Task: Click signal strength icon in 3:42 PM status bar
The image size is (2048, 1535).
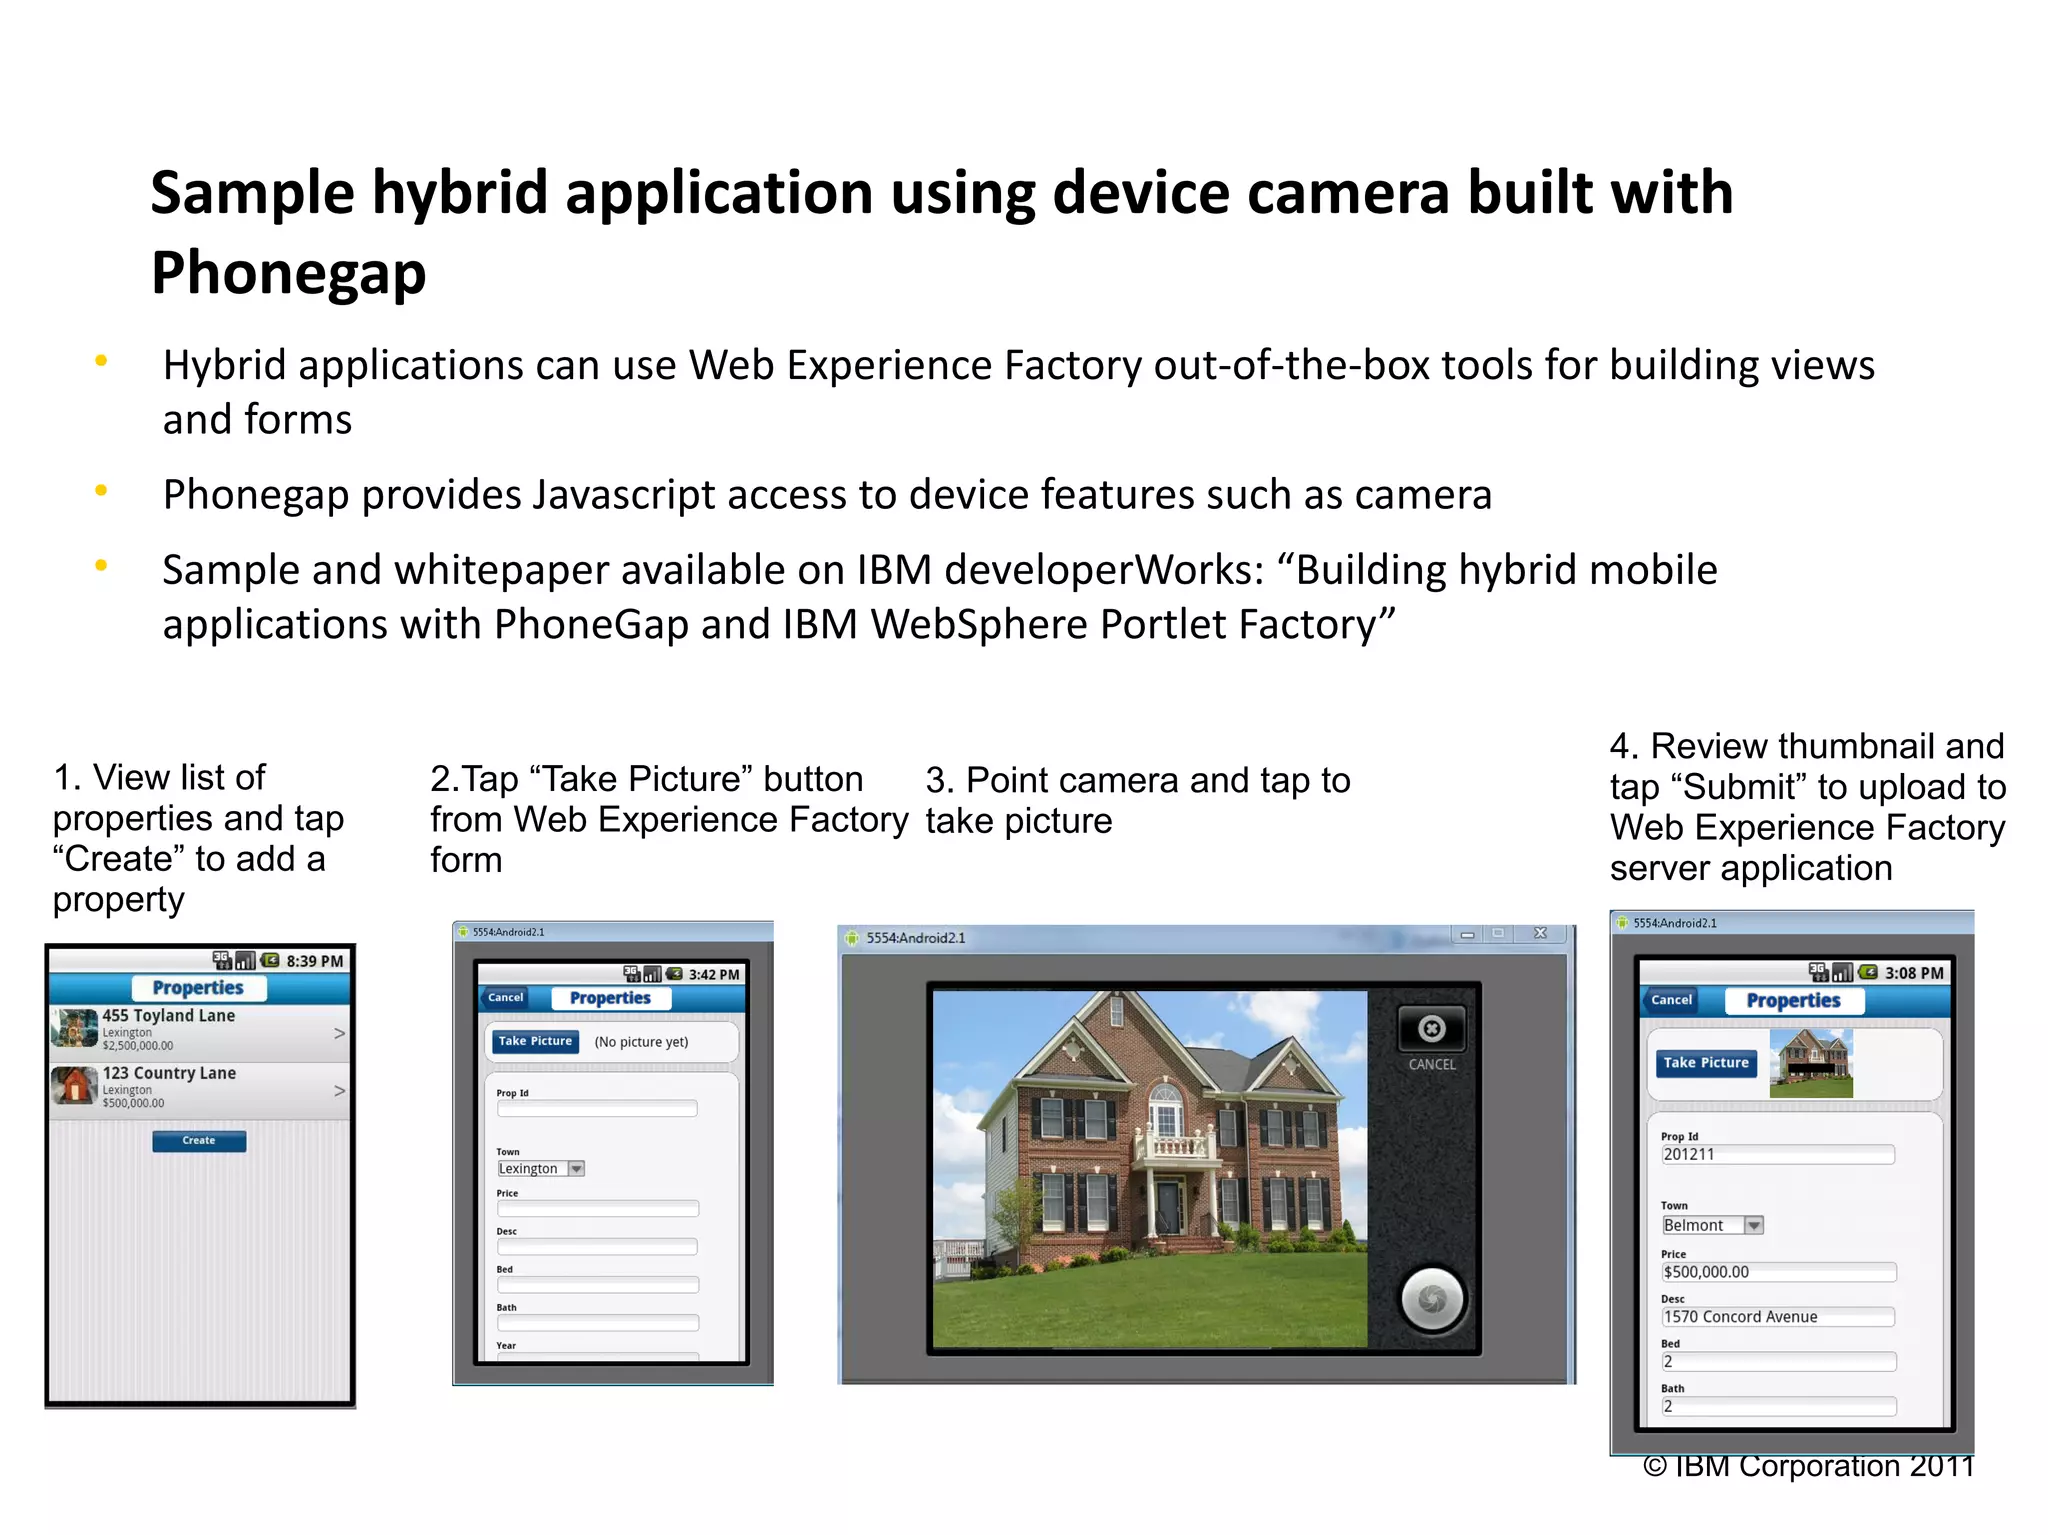Action: (652, 974)
